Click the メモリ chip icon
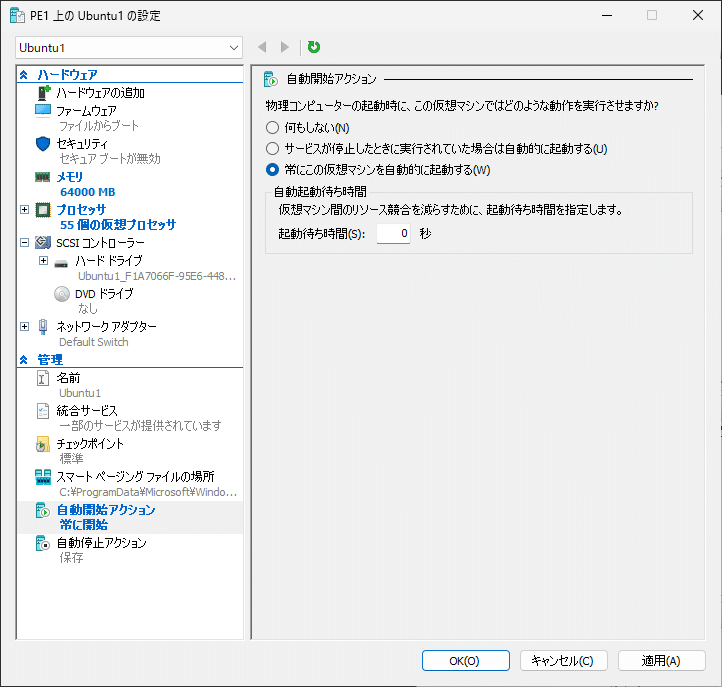Image resolution: width=722 pixels, height=687 pixels. (x=43, y=177)
